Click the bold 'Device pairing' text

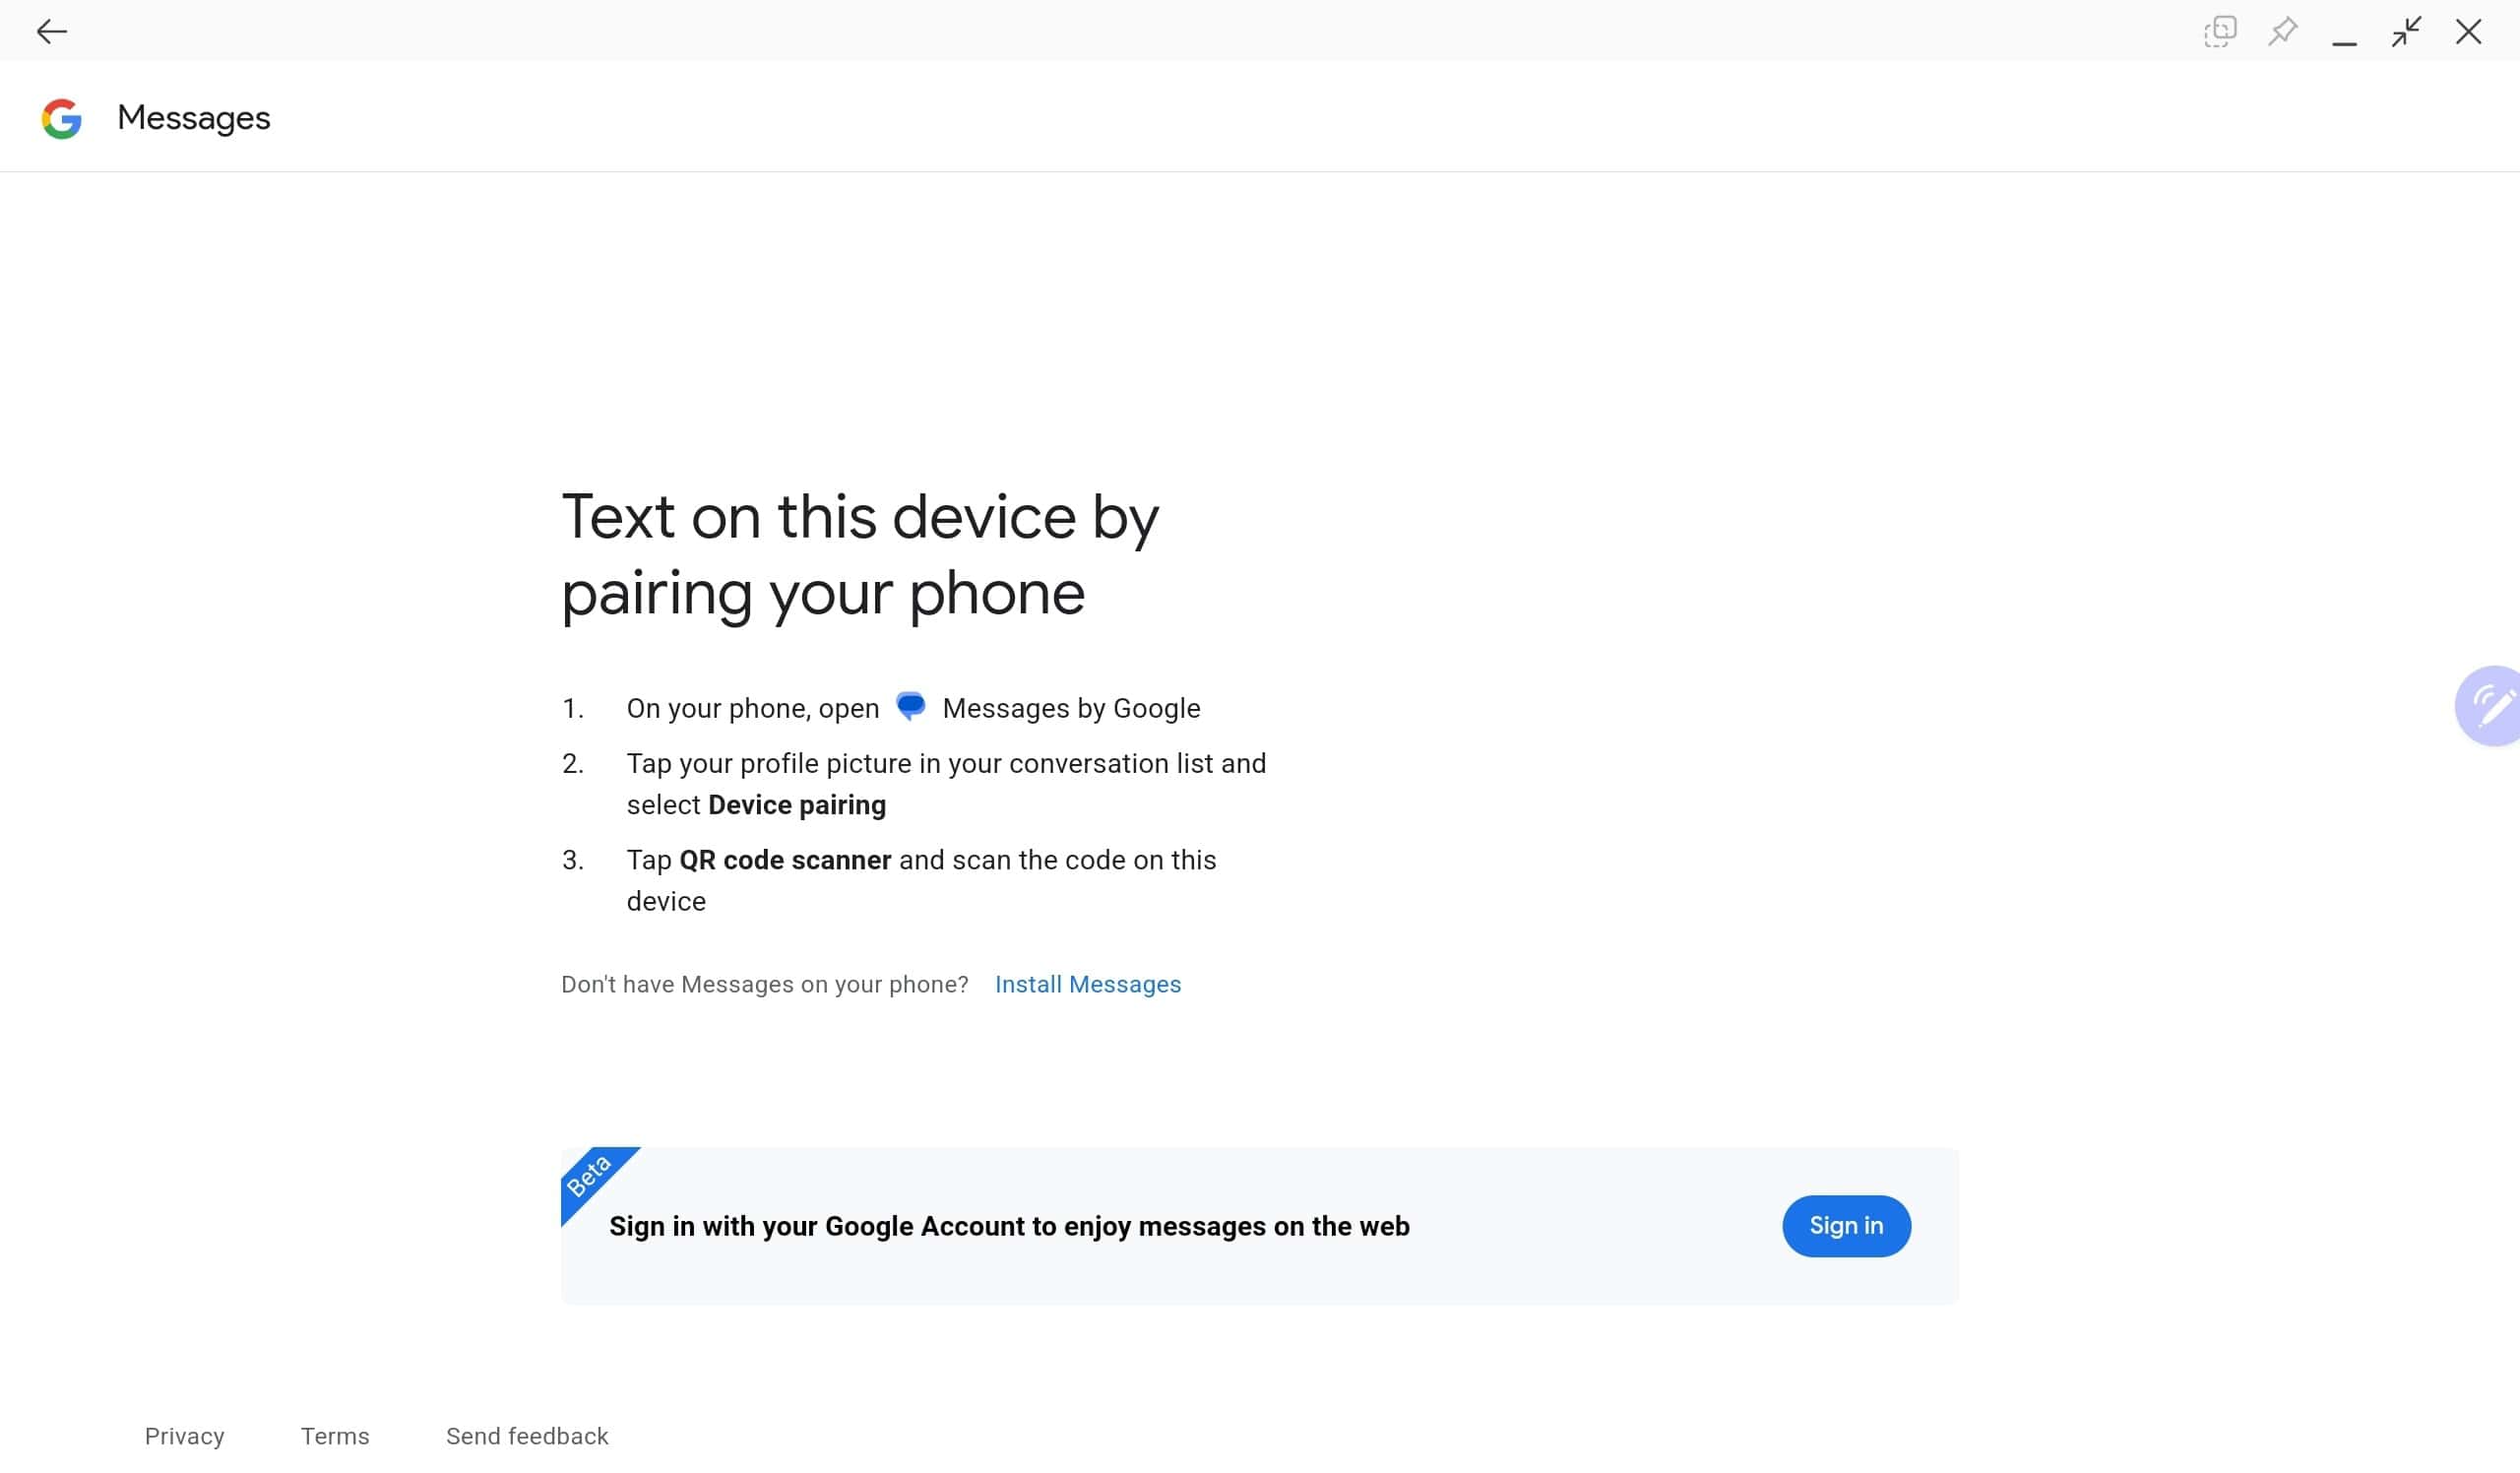click(796, 806)
